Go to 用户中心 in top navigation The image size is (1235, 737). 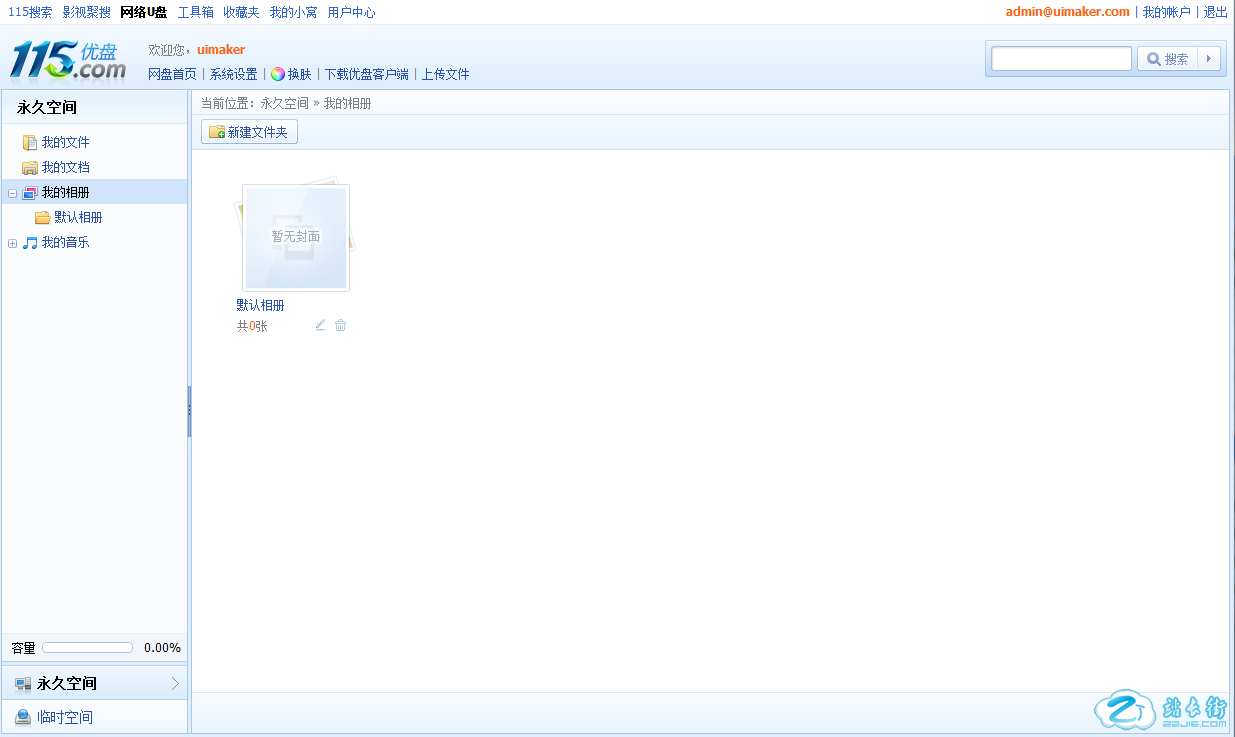(351, 12)
